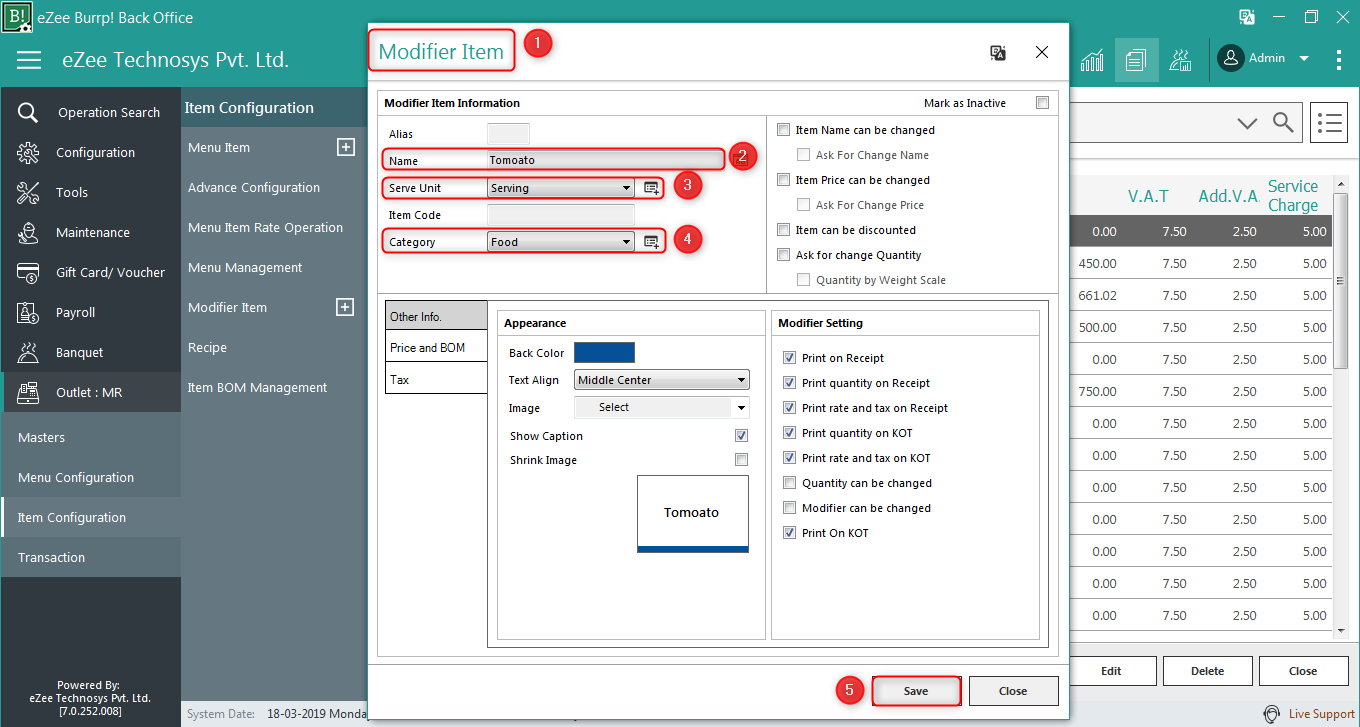This screenshot has height=727, width=1360.
Task: Uncheck Print quantity on KOT
Action: coord(790,433)
